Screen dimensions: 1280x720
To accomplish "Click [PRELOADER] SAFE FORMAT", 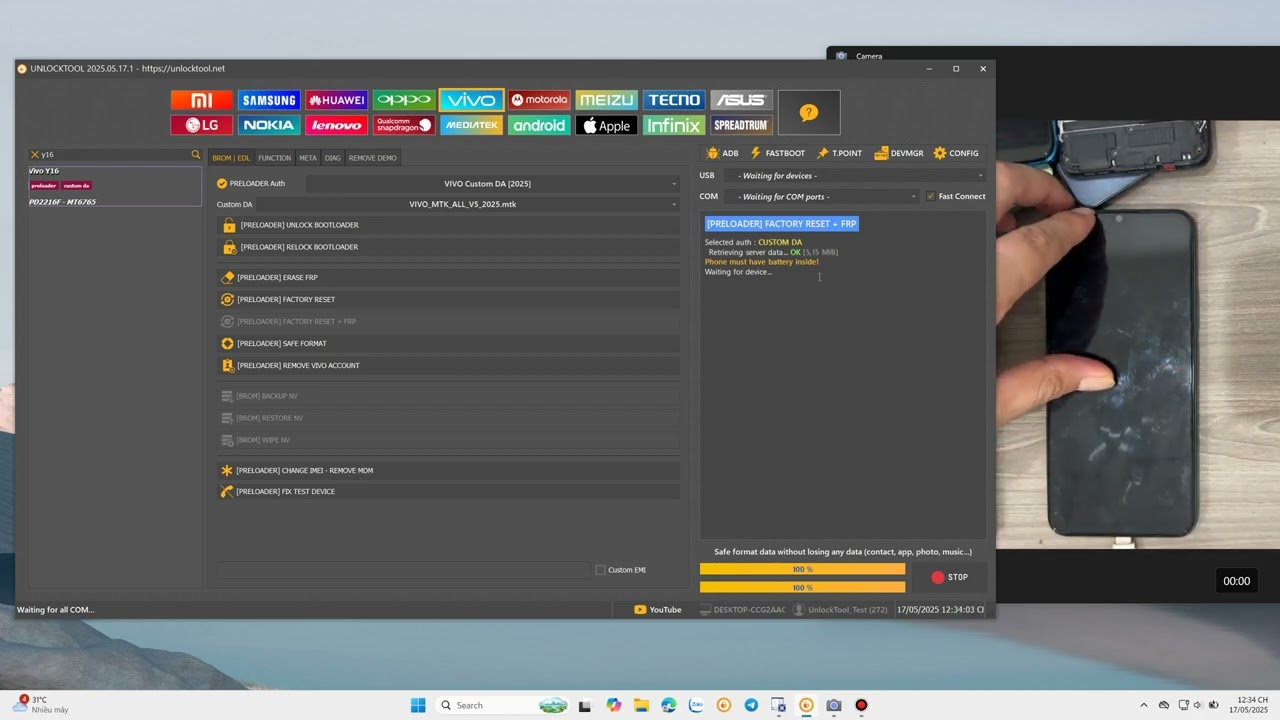I will (448, 343).
